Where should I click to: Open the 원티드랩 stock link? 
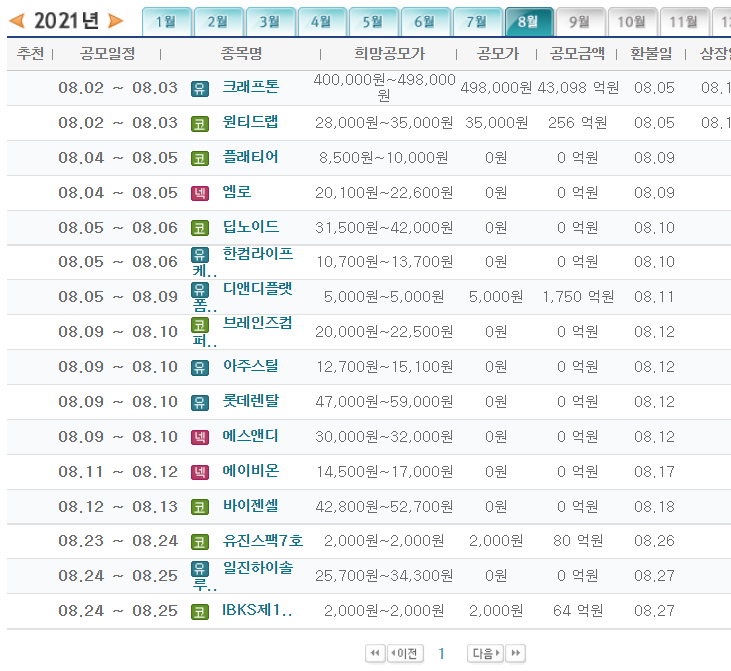pyautogui.click(x=250, y=122)
